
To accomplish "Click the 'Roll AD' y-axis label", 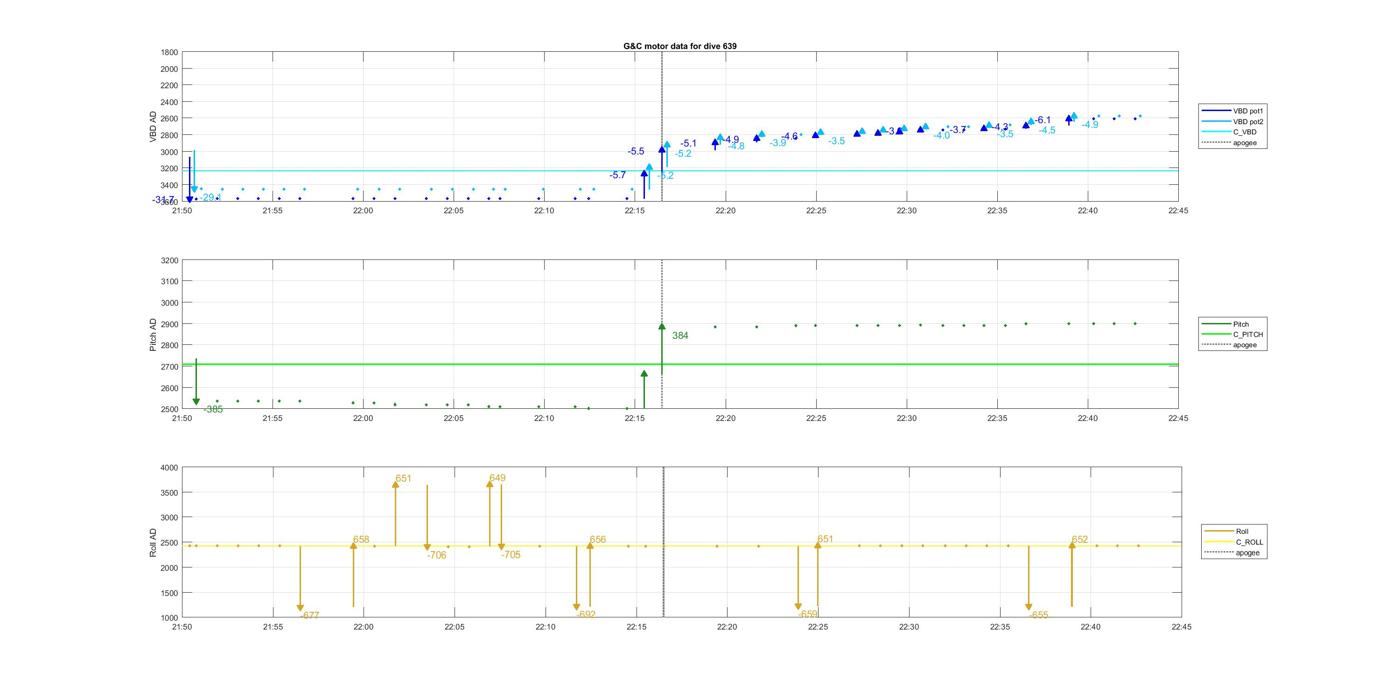I will (x=154, y=542).
